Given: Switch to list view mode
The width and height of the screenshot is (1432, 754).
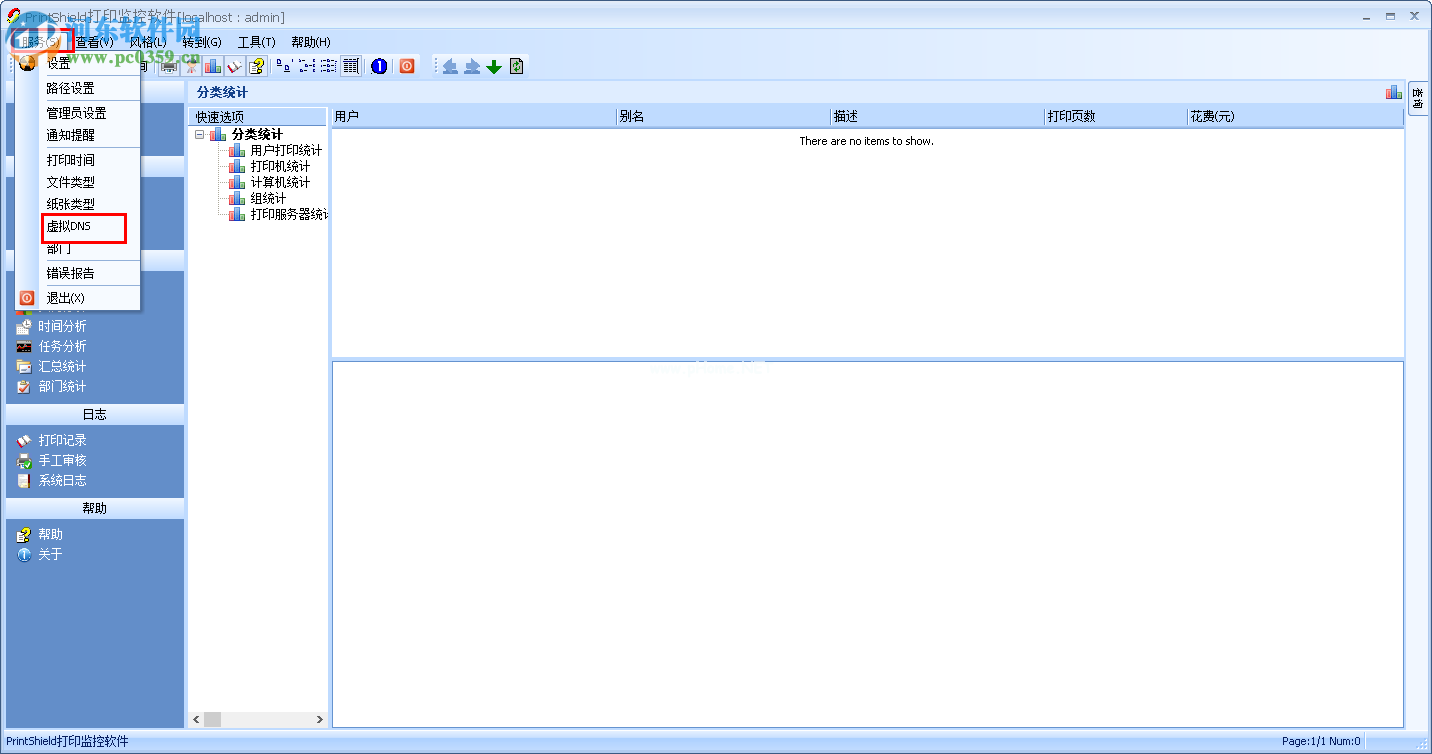Looking at the screenshot, I should click(329, 66).
